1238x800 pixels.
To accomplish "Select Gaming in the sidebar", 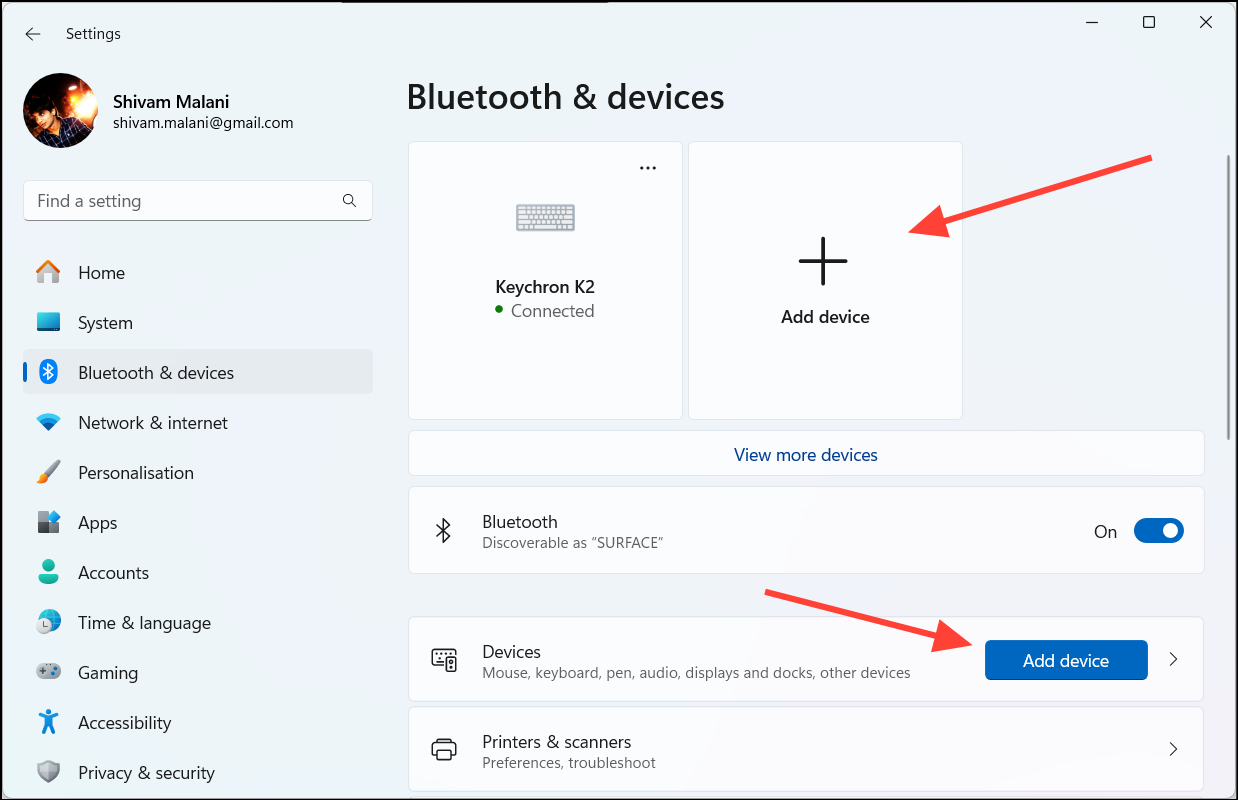I will [198, 672].
